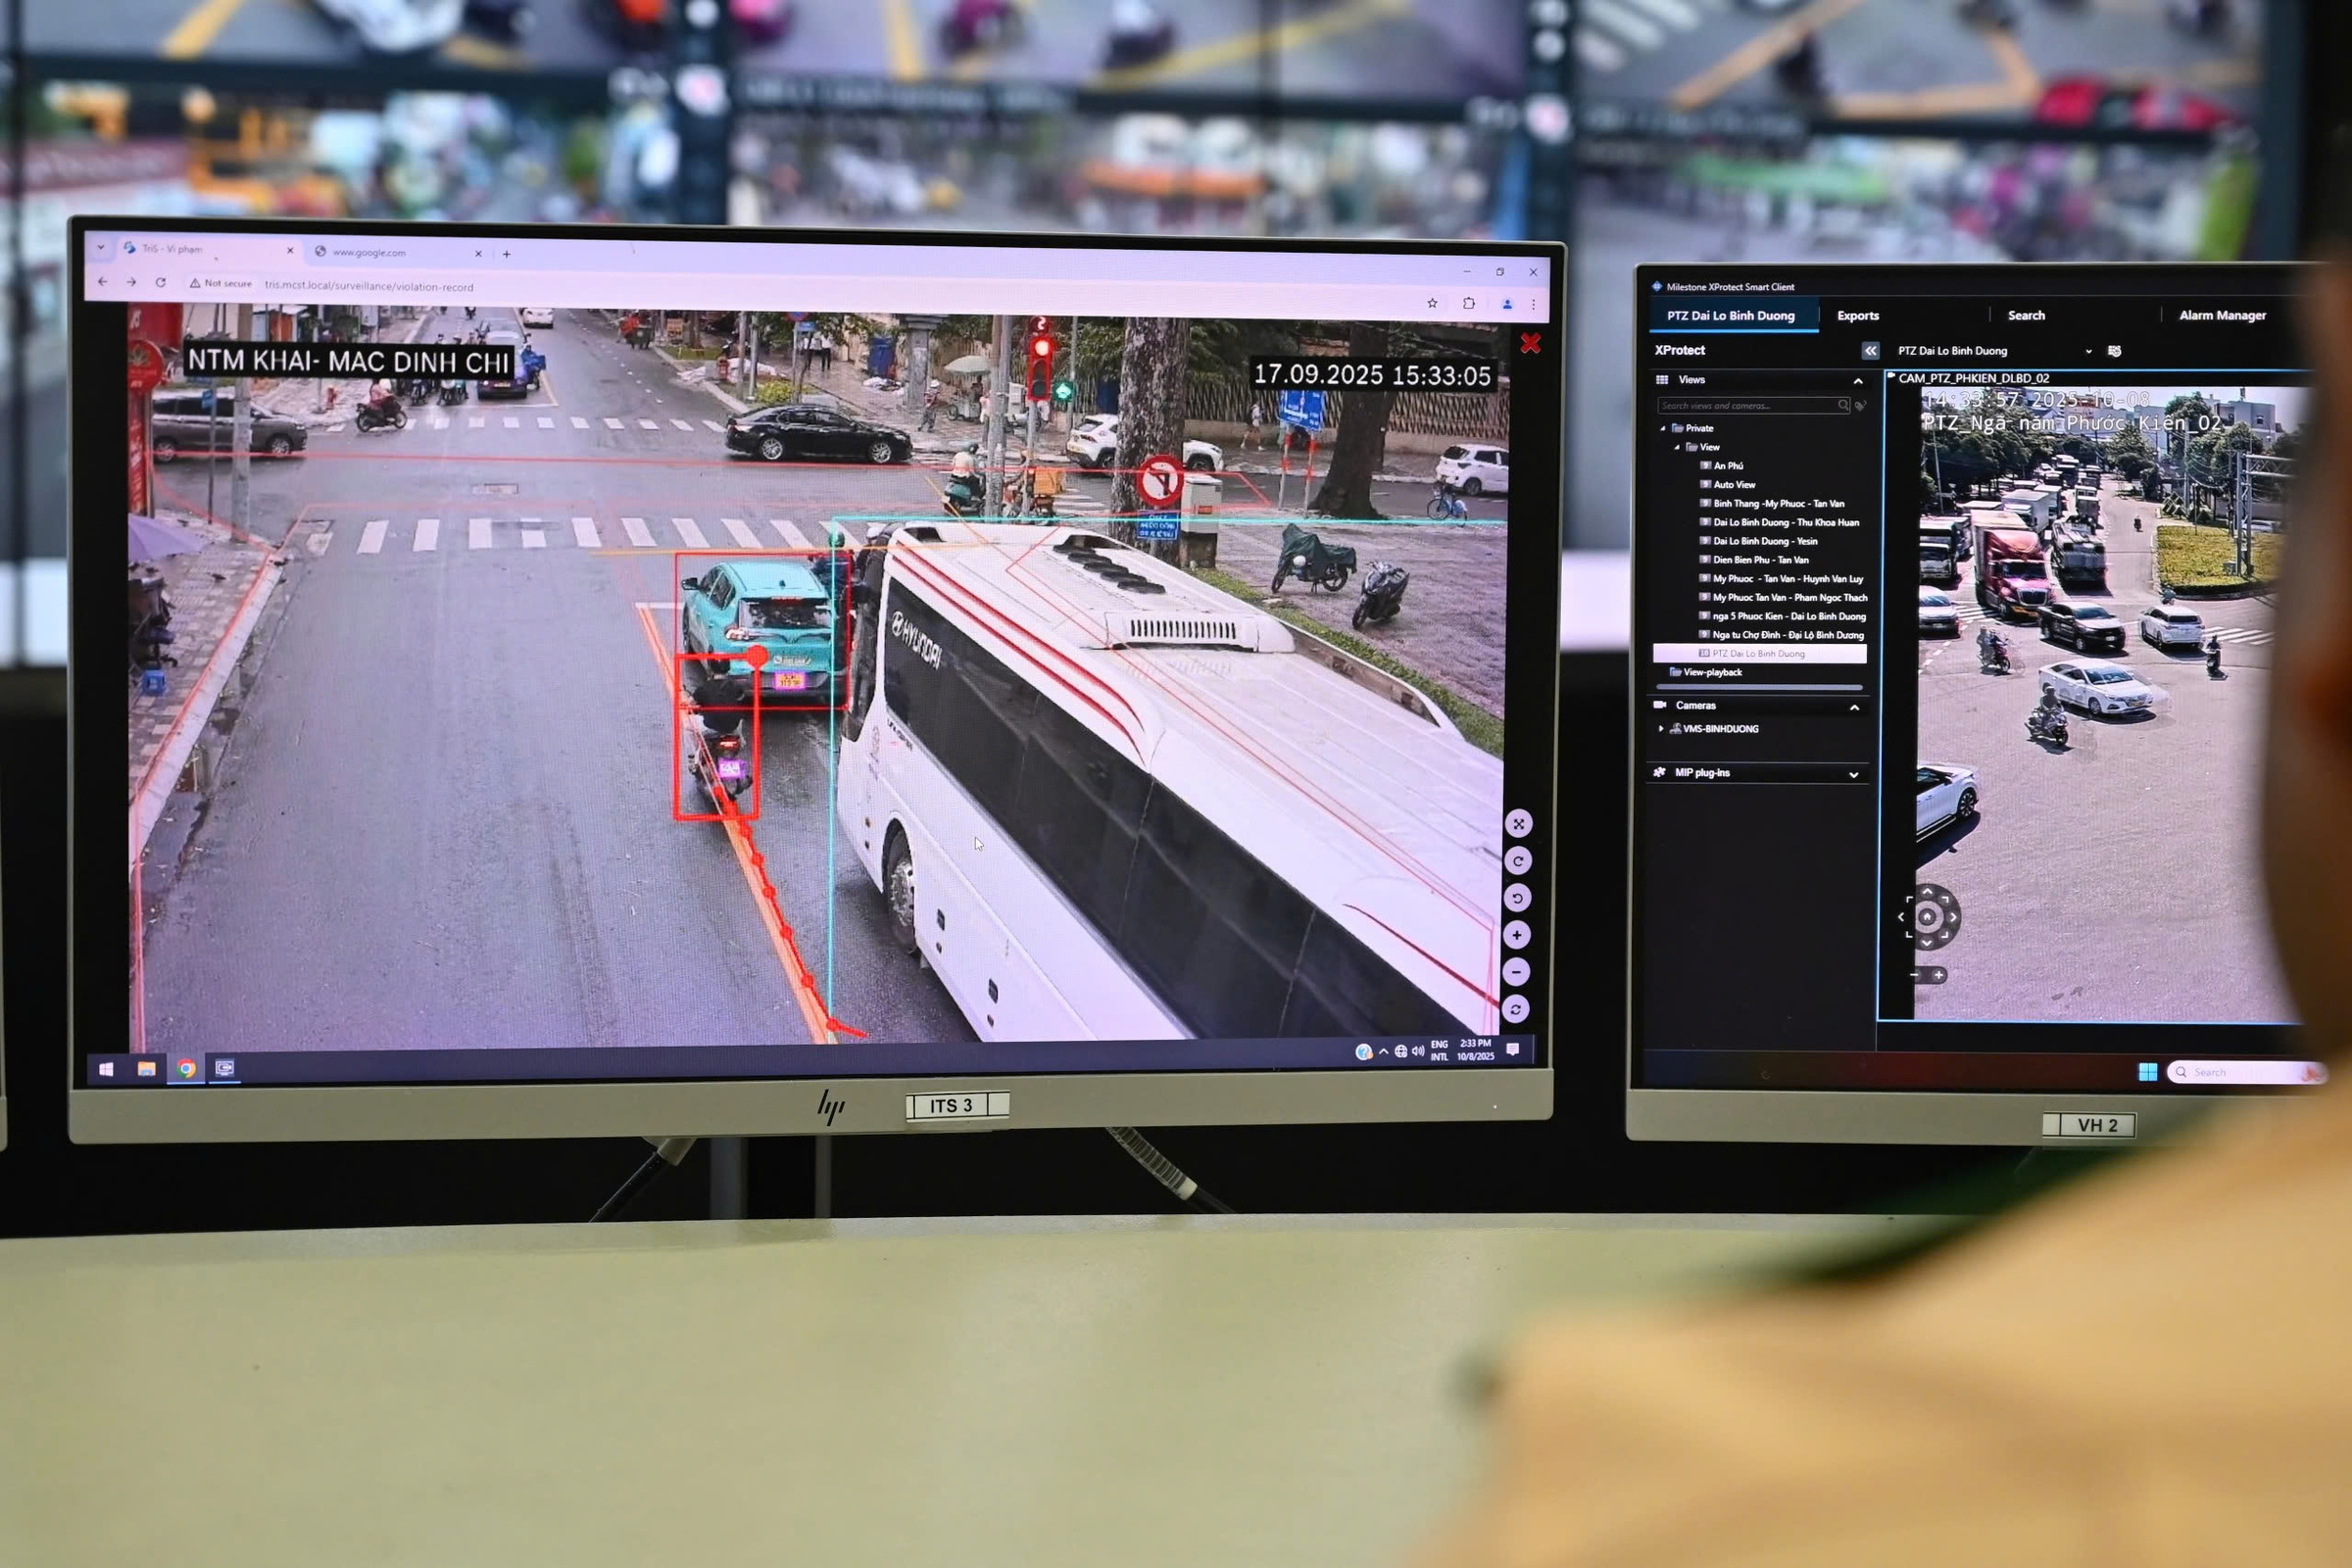This screenshot has width=2352, height=1568.
Task: Bookmark this page with the star icon
Action: (1432, 303)
